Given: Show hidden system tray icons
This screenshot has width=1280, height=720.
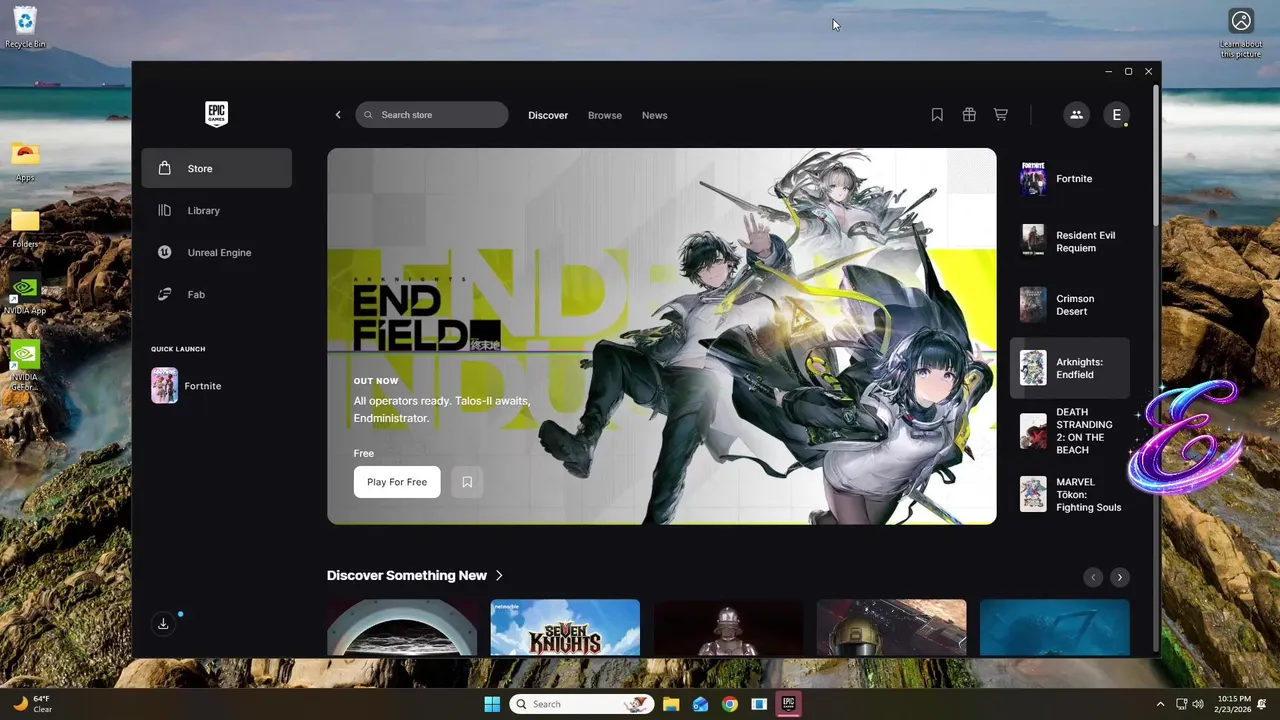Looking at the screenshot, I should coord(1160,704).
